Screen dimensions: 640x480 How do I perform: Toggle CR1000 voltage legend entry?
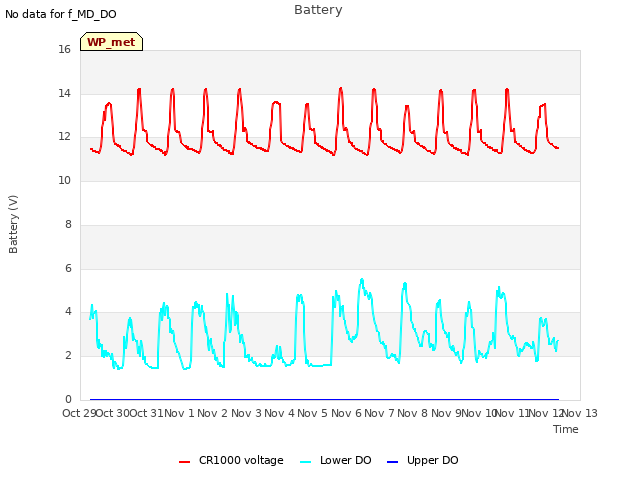point(231,460)
